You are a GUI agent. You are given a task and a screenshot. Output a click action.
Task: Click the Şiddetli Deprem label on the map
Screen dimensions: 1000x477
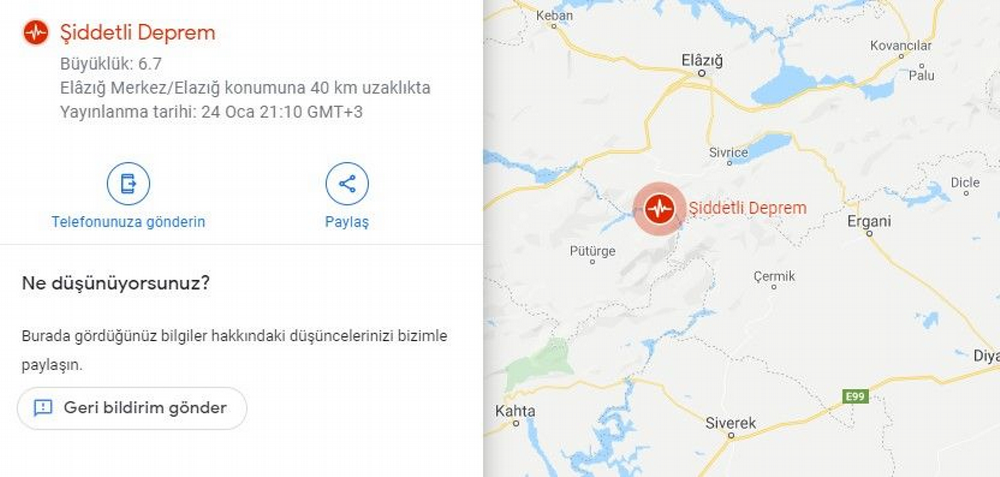tap(747, 208)
